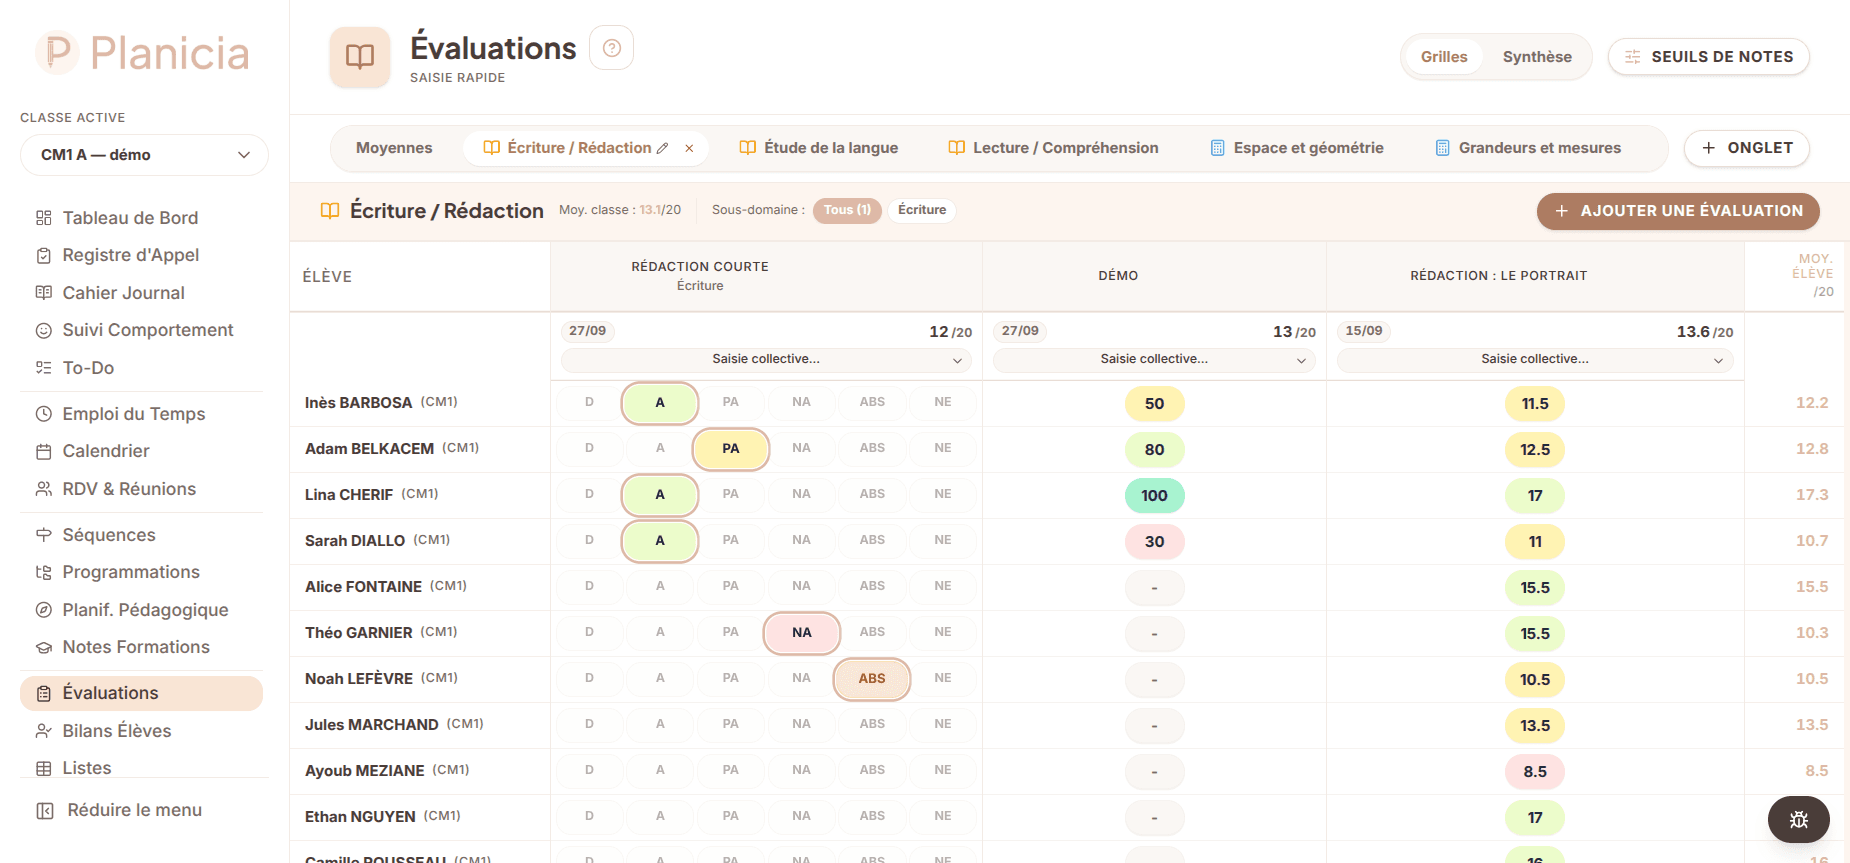Click Ajouter une évaluation button

(1678, 211)
